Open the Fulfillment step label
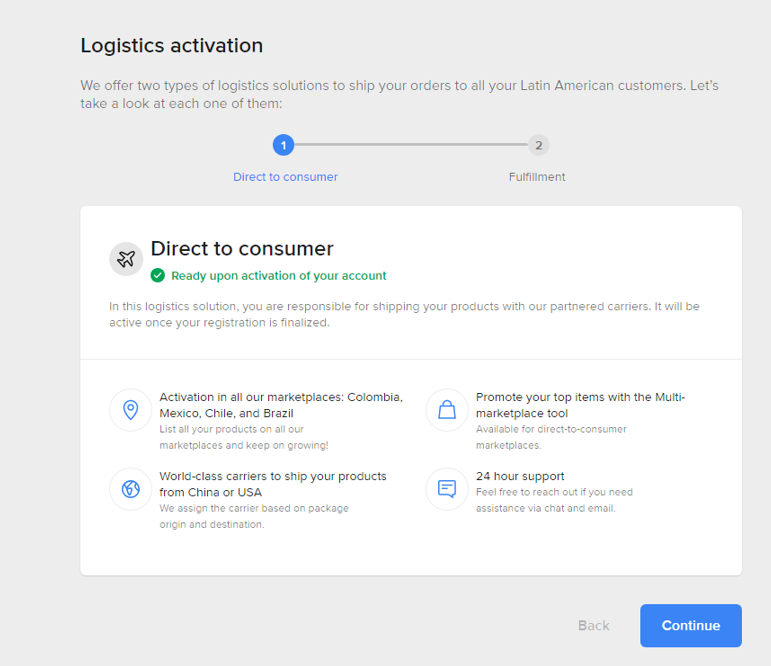 [537, 177]
